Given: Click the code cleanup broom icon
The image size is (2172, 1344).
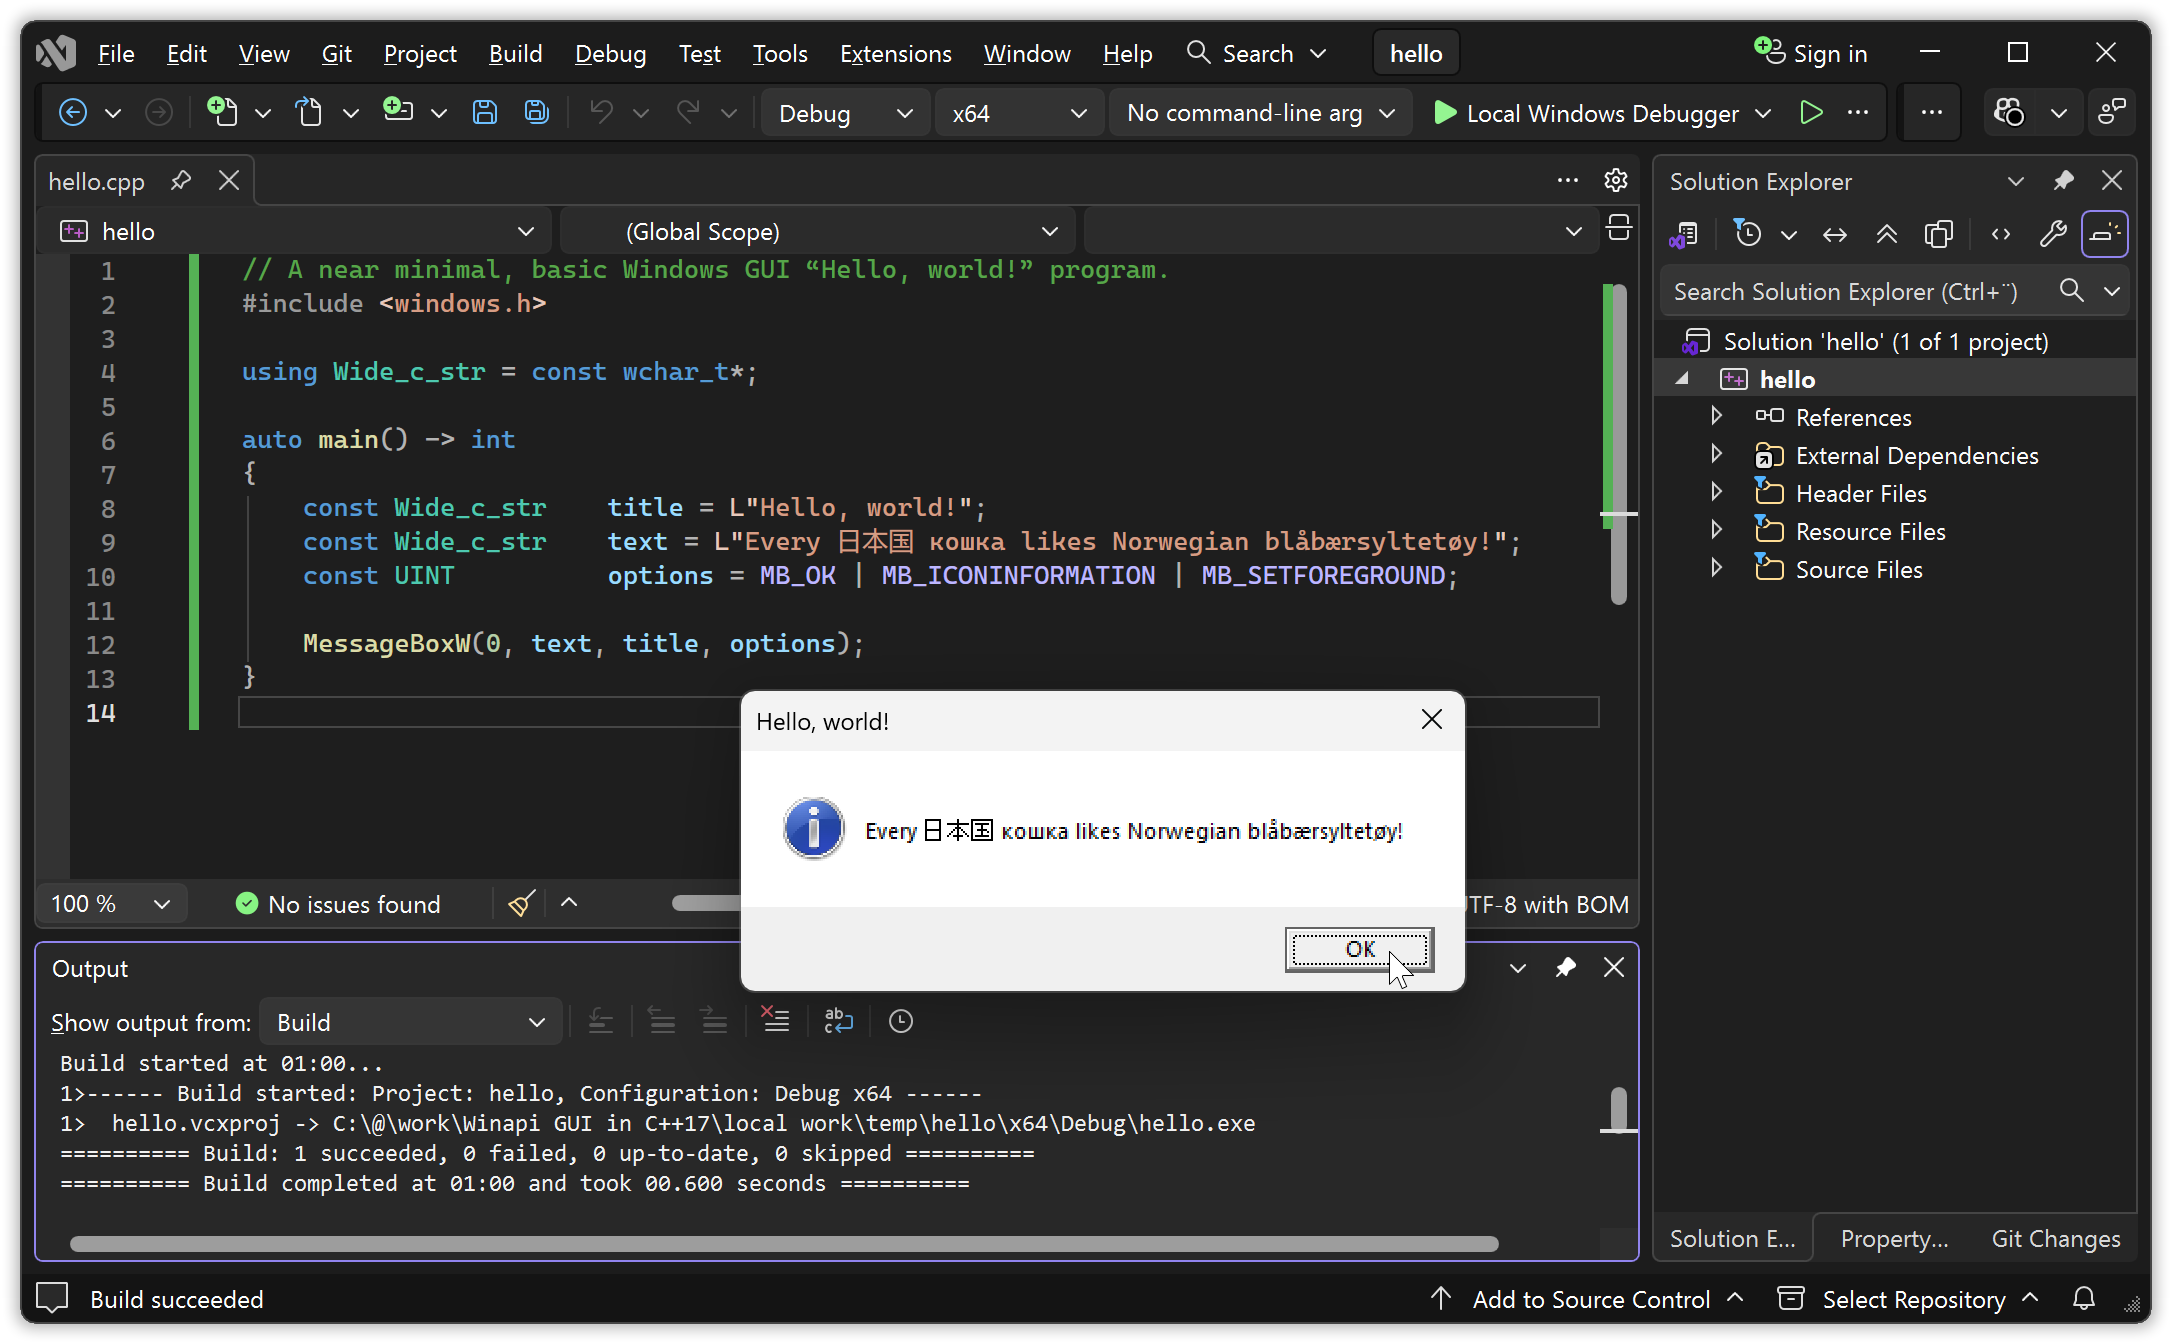Looking at the screenshot, I should click(x=521, y=904).
